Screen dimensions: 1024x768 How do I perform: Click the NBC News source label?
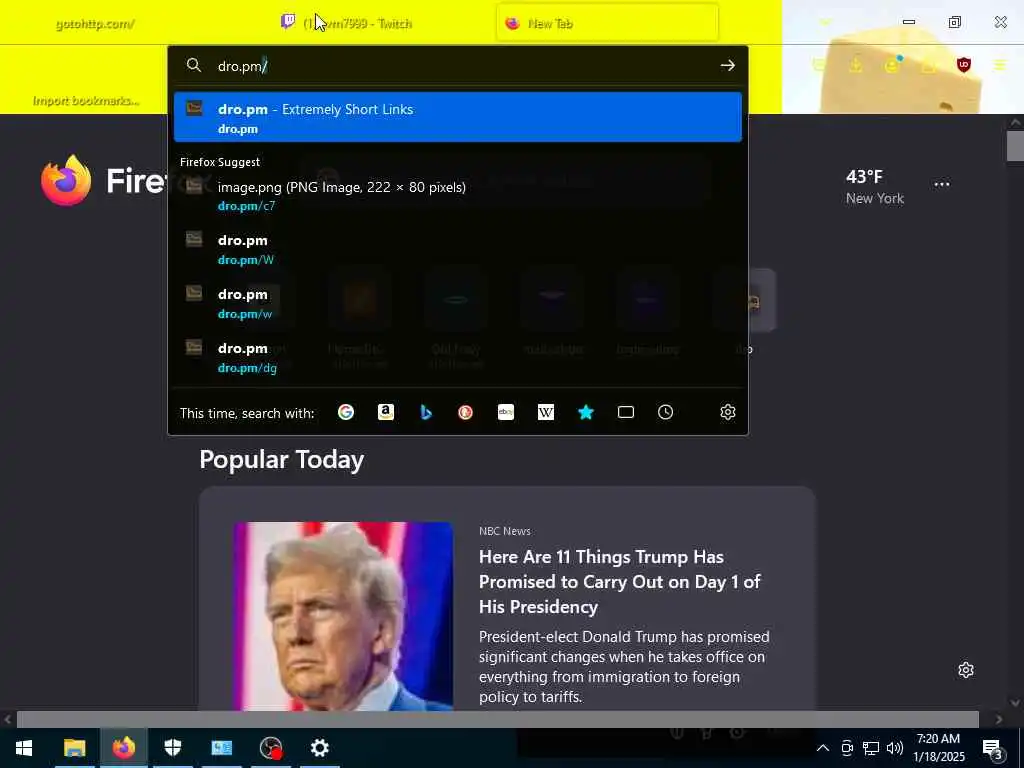[x=504, y=531]
